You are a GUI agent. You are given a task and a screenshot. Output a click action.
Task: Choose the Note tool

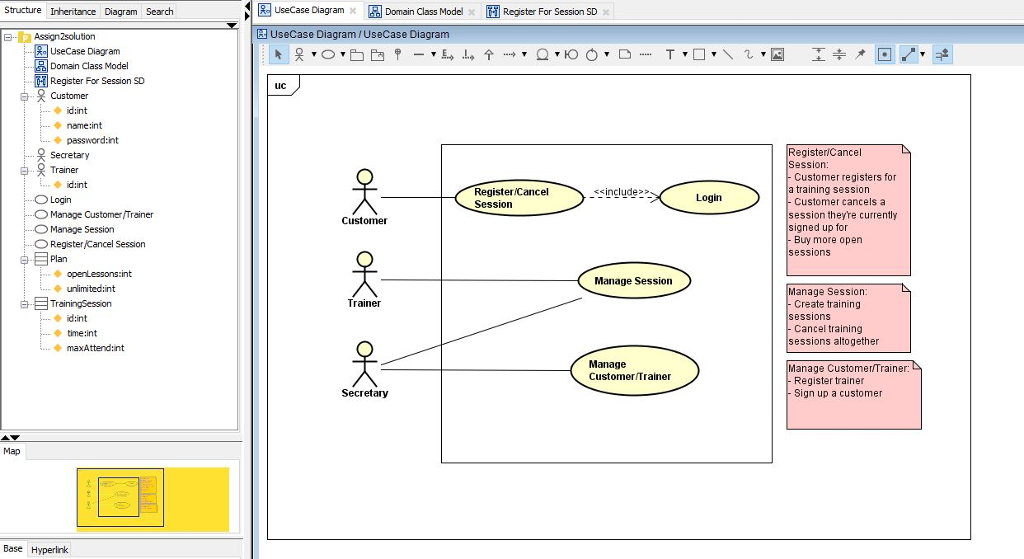pos(625,55)
